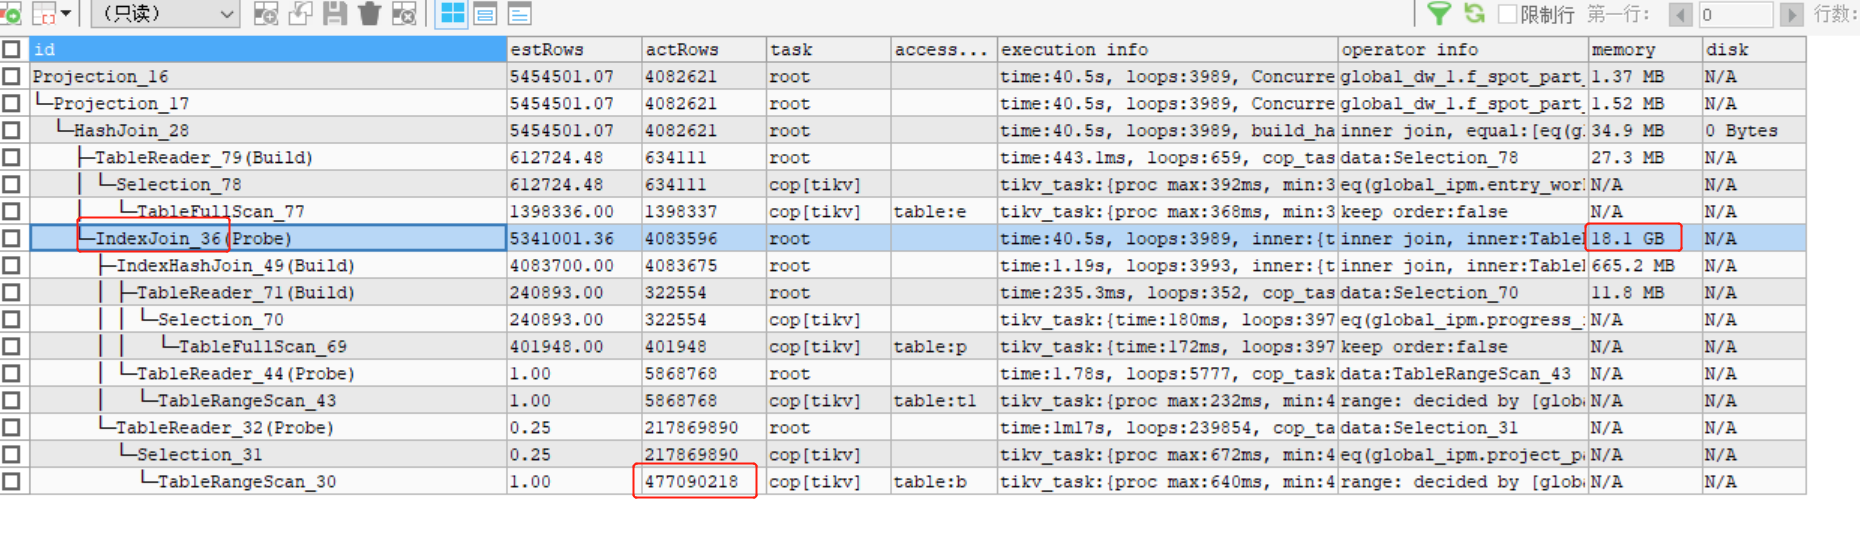The width and height of the screenshot is (1860, 549).
Task: Click the insert new row icon
Action: pos(265,13)
